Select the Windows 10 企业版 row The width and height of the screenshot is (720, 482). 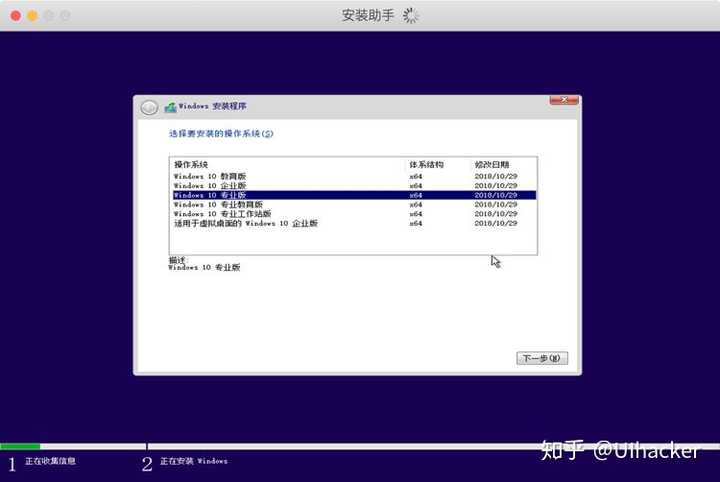[x=354, y=186]
